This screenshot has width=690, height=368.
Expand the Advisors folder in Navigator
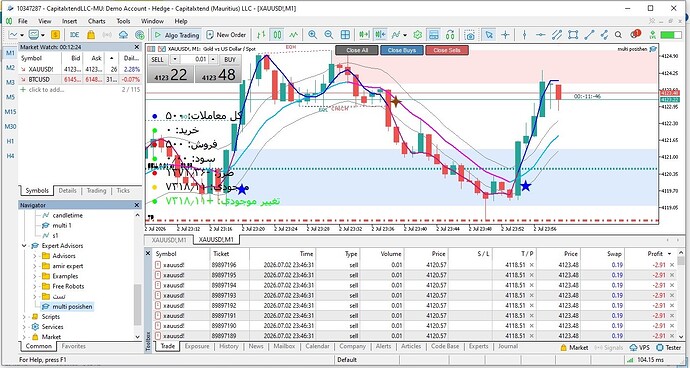point(34,256)
